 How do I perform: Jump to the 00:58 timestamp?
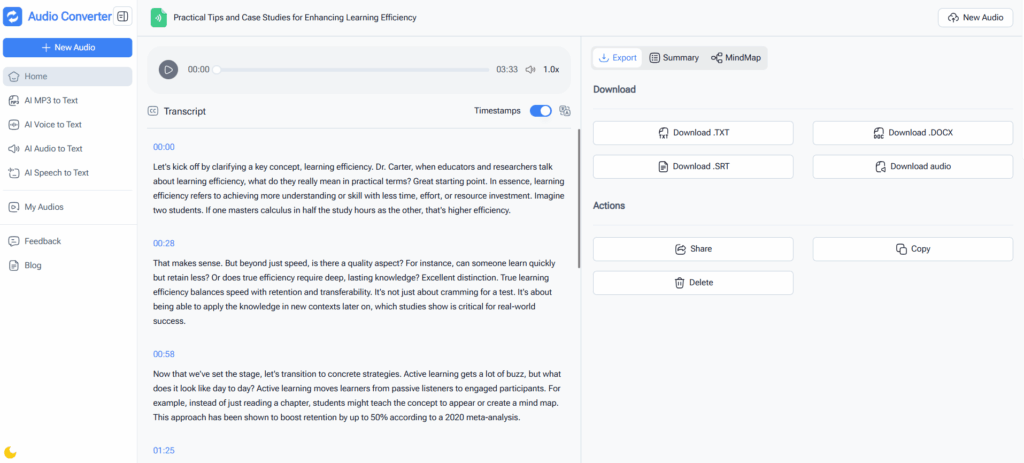coord(164,354)
